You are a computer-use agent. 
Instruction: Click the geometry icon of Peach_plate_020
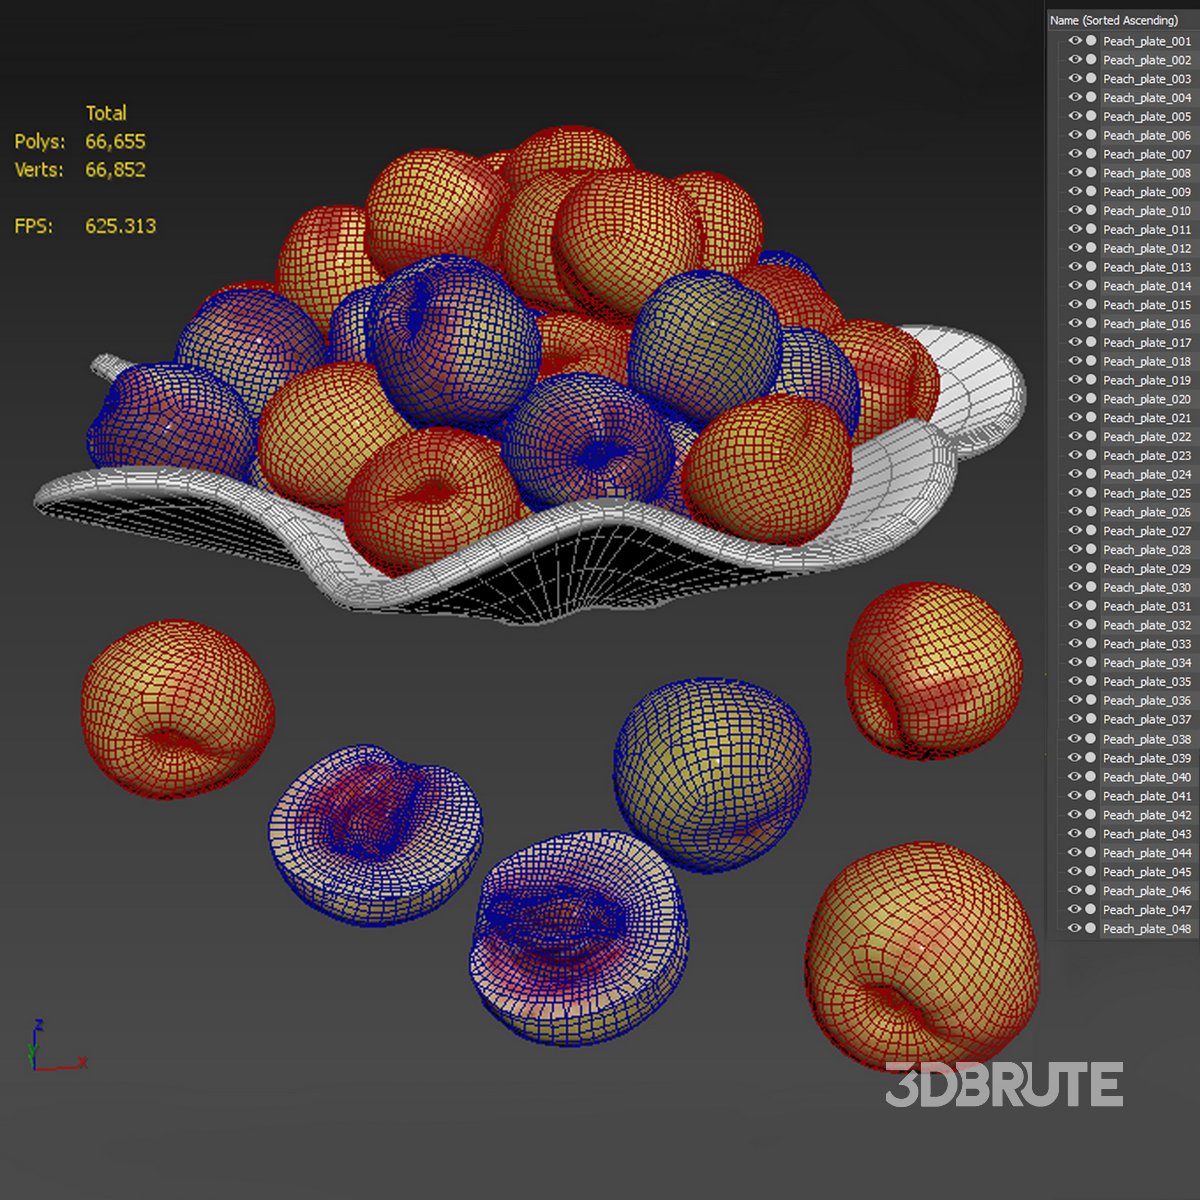[1091, 399]
